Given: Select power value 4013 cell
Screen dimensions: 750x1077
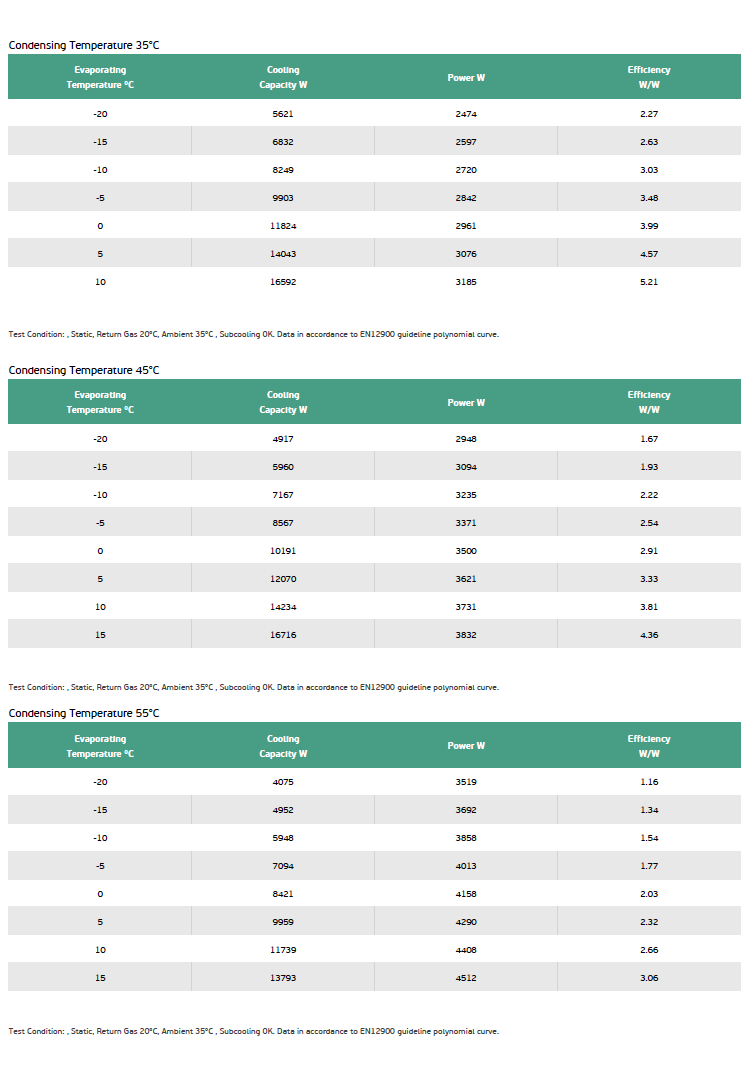Looking at the screenshot, I should (x=466, y=866).
